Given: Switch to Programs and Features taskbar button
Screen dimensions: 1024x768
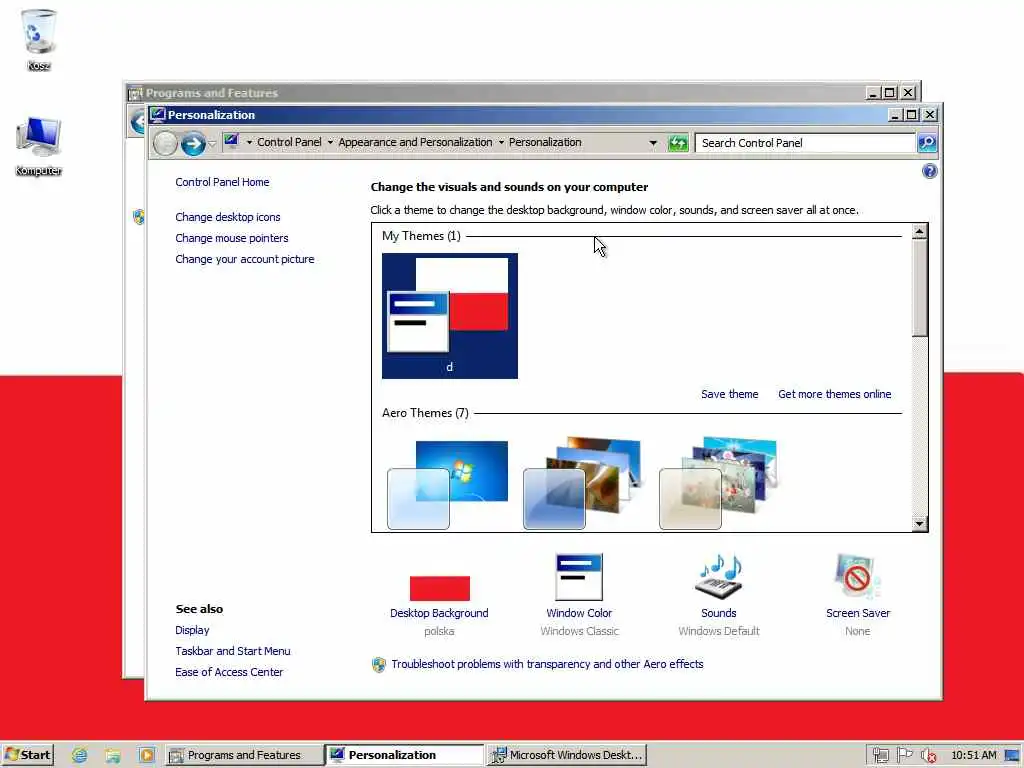Looking at the screenshot, I should tap(244, 755).
